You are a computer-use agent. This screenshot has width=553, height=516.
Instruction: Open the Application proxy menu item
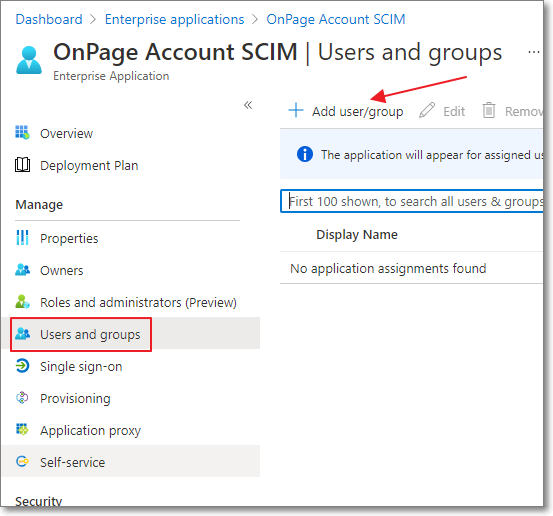[x=90, y=430]
